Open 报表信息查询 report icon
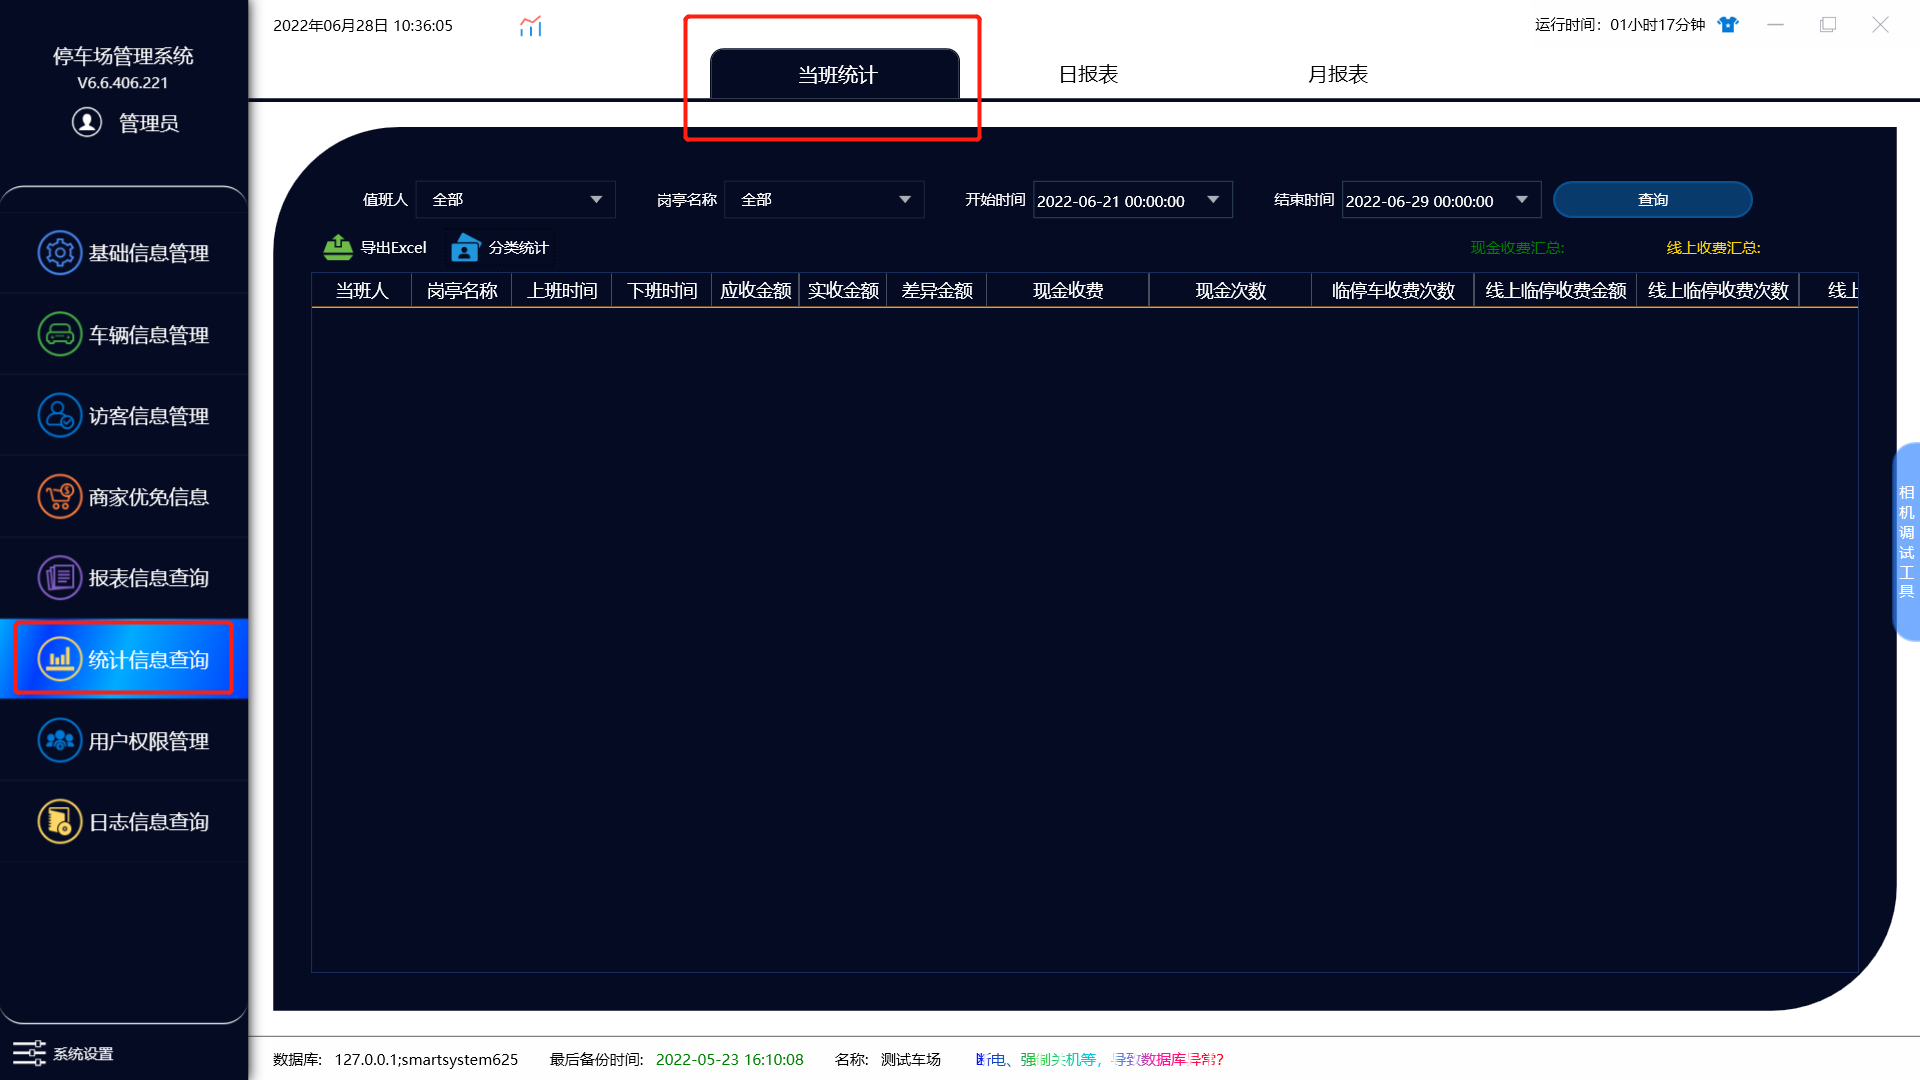The width and height of the screenshot is (1920, 1080). tap(60, 577)
